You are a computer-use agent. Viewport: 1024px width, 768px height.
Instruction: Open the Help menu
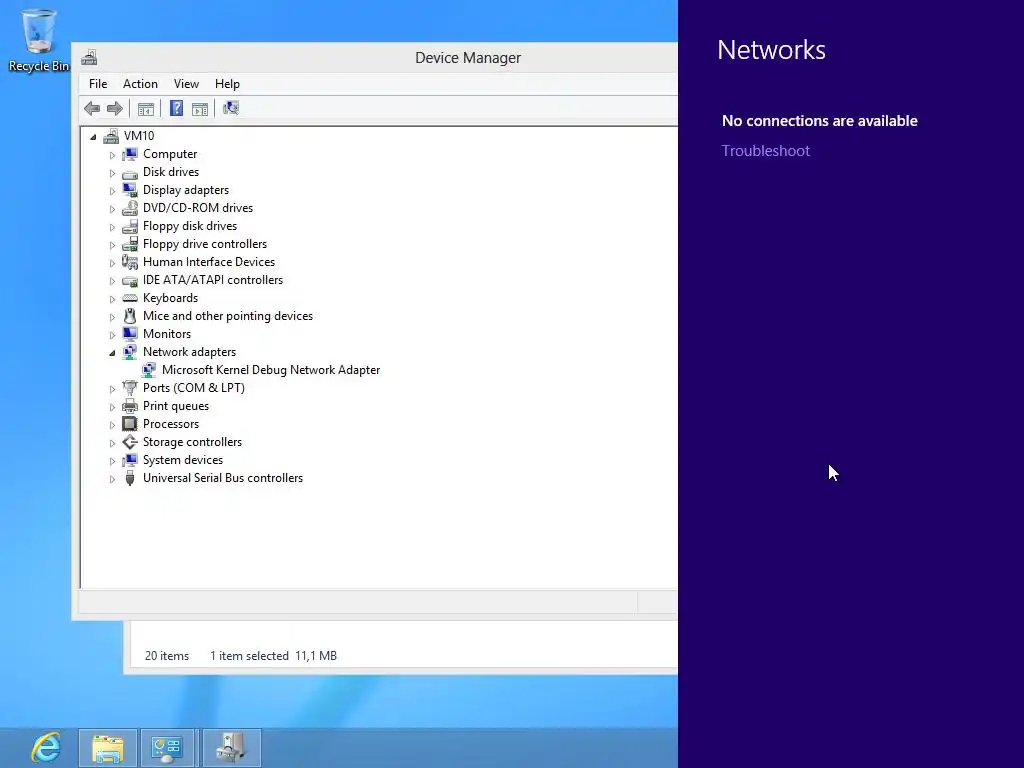(x=227, y=84)
